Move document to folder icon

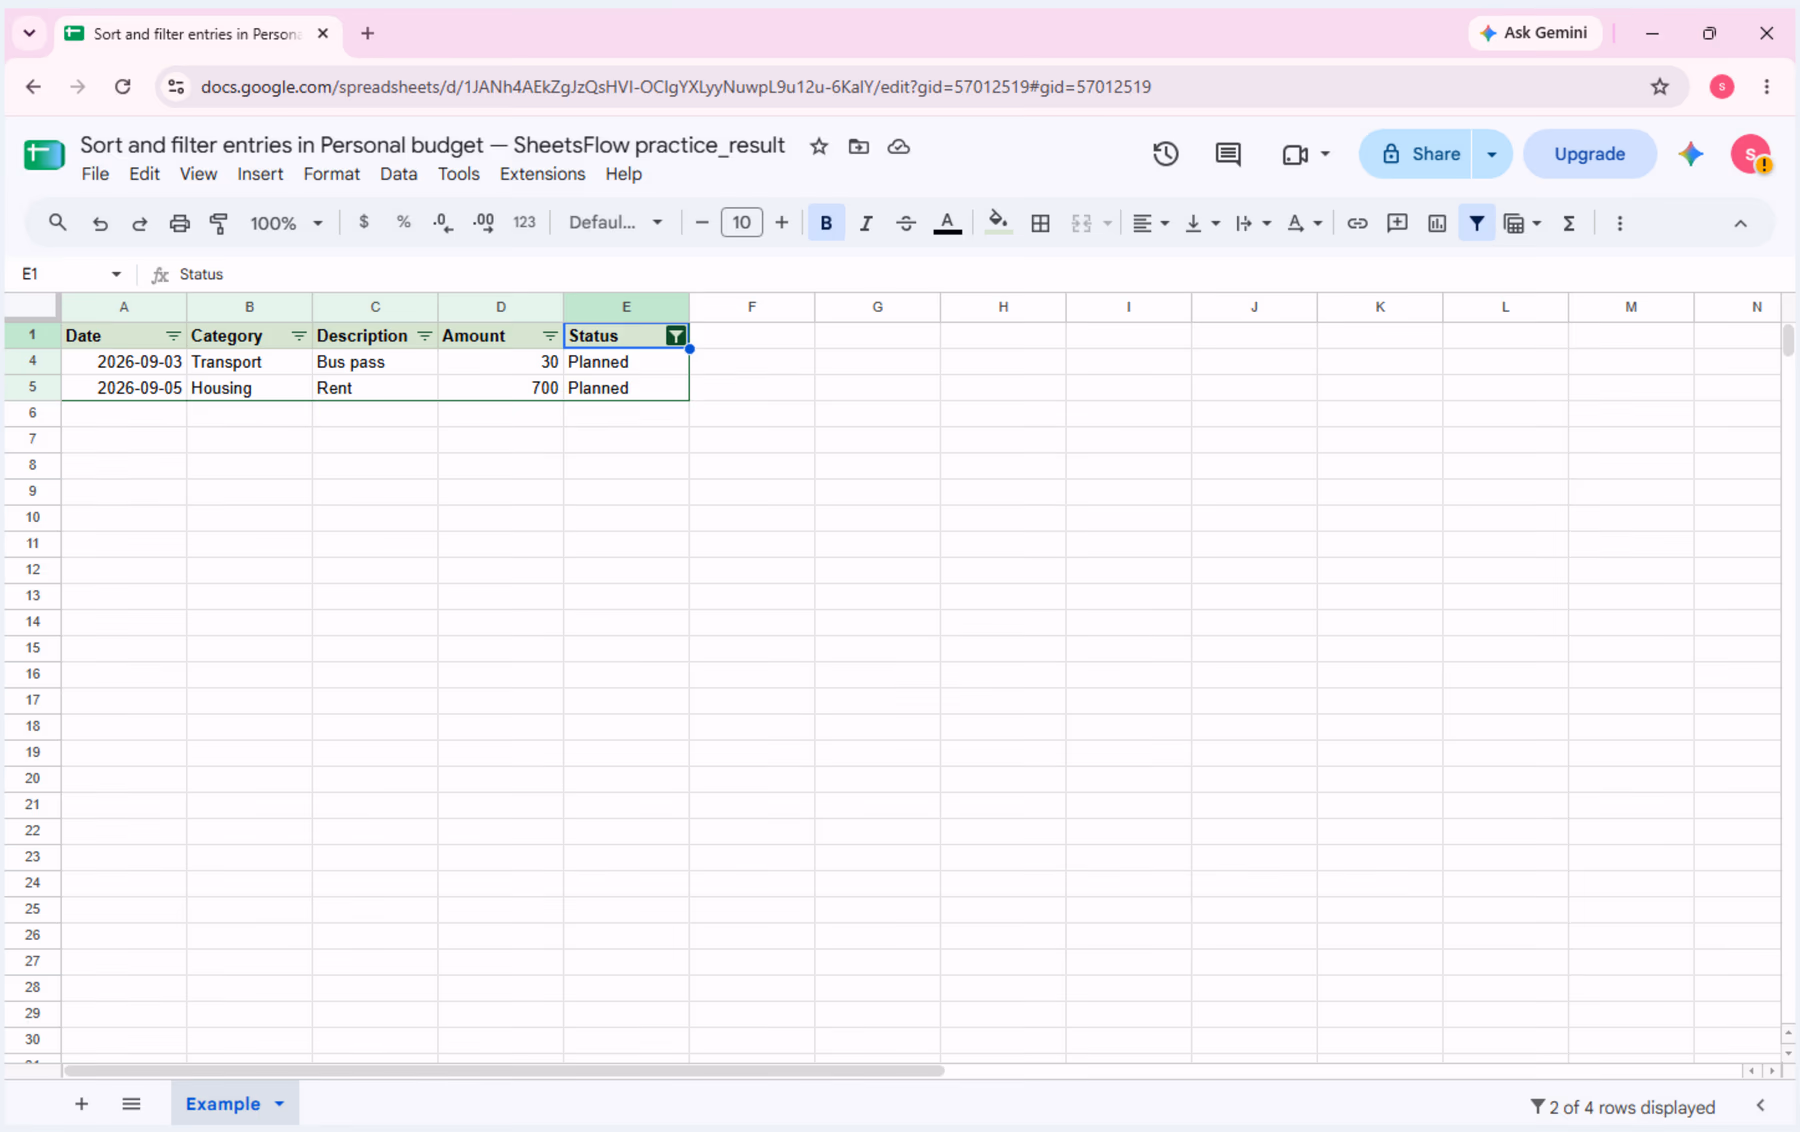(859, 147)
